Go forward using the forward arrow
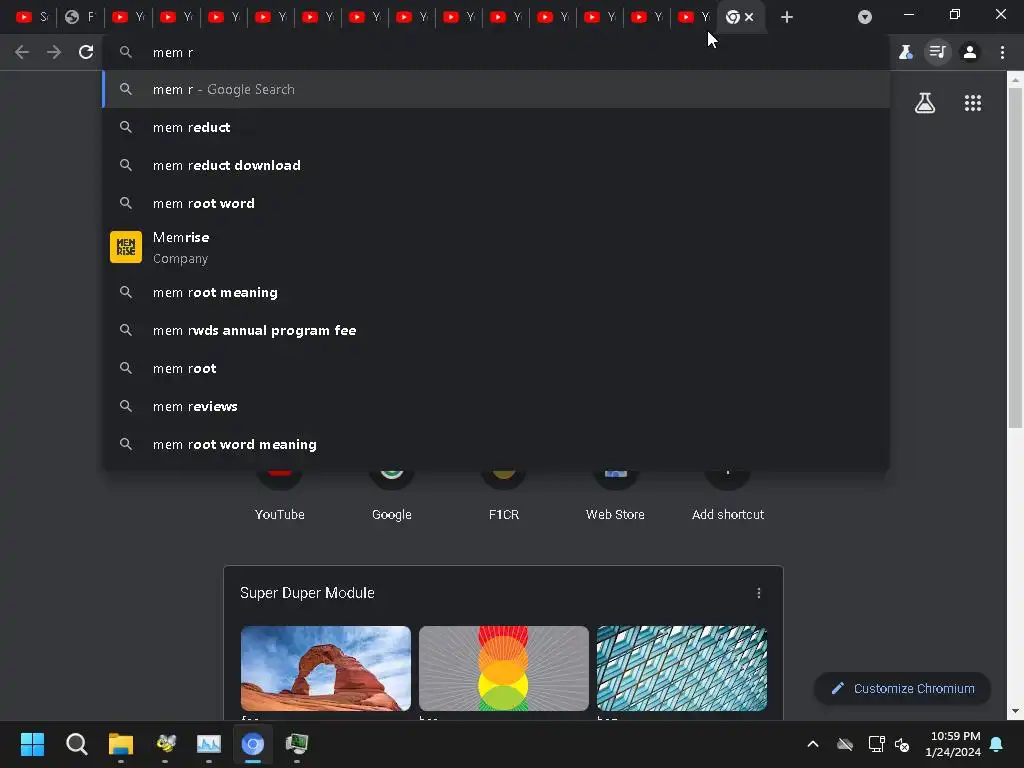This screenshot has width=1024, height=768. pos(54,52)
